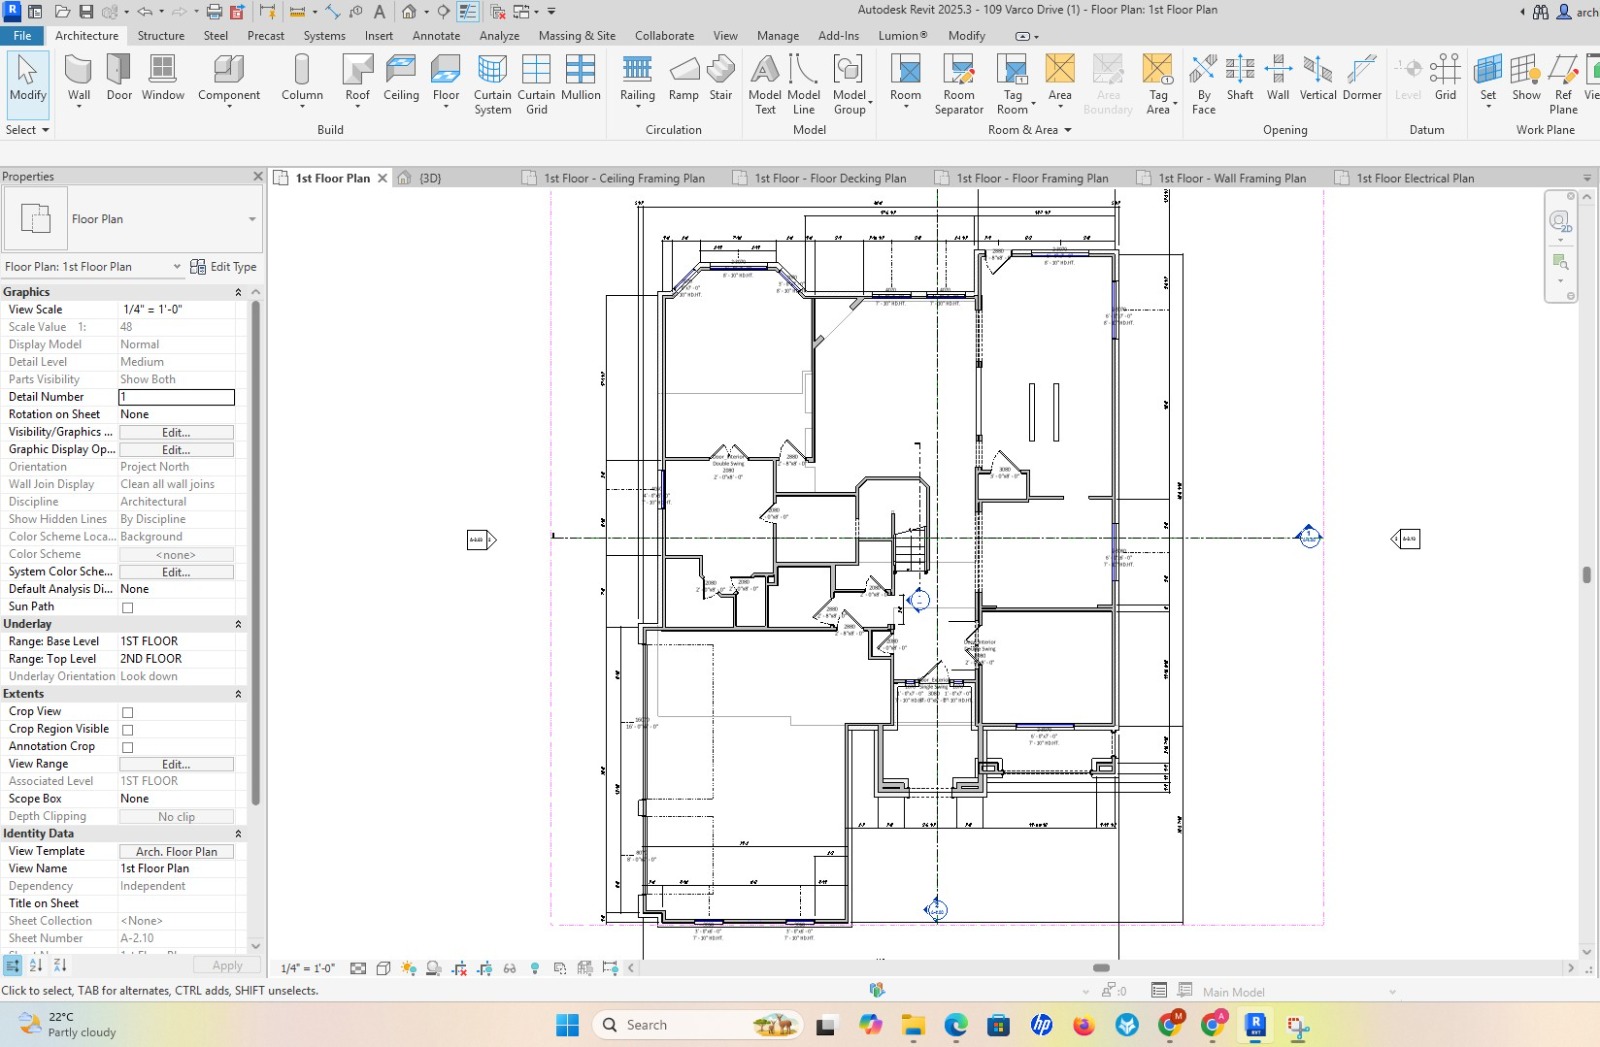Check the Sun Path option
Viewport: 1600px width, 1047px height.
(x=127, y=607)
